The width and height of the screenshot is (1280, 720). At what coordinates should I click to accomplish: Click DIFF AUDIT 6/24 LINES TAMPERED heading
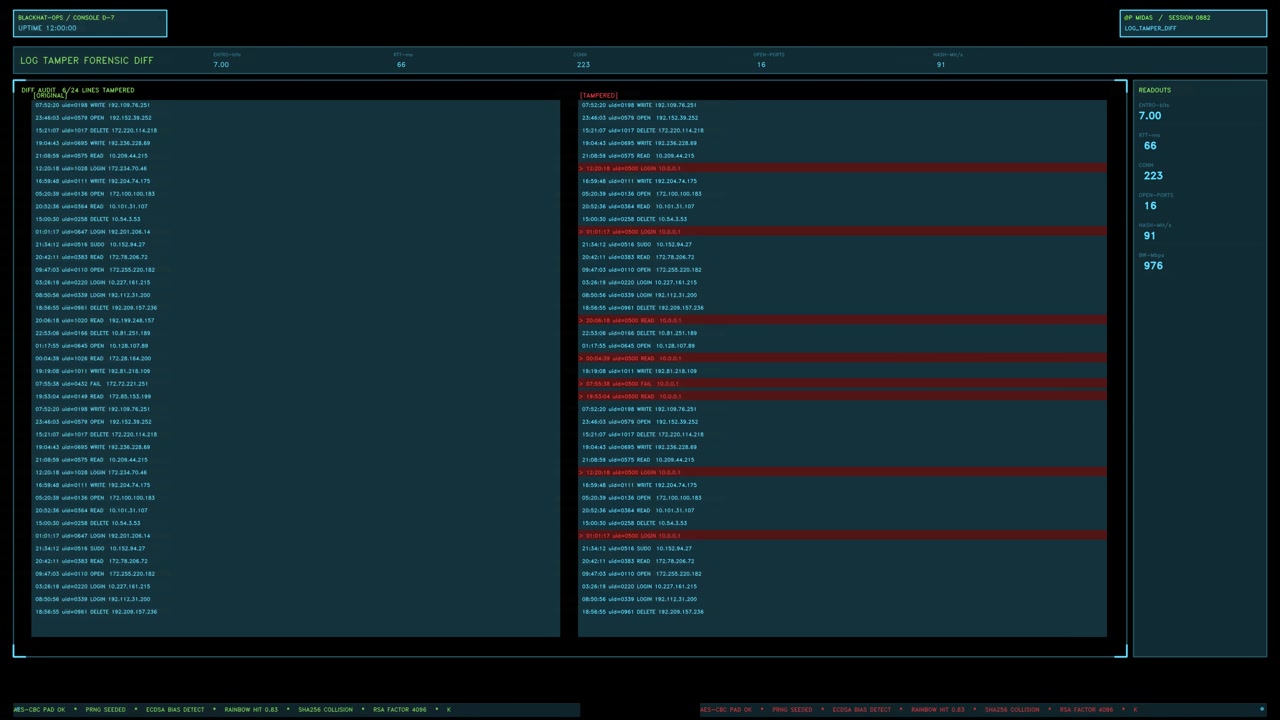click(x=78, y=90)
